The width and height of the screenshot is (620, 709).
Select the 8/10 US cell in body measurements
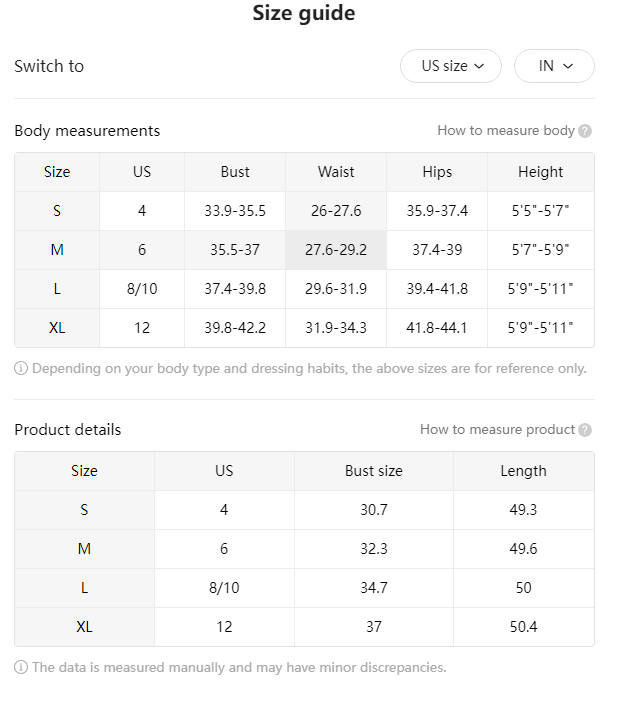tap(142, 289)
